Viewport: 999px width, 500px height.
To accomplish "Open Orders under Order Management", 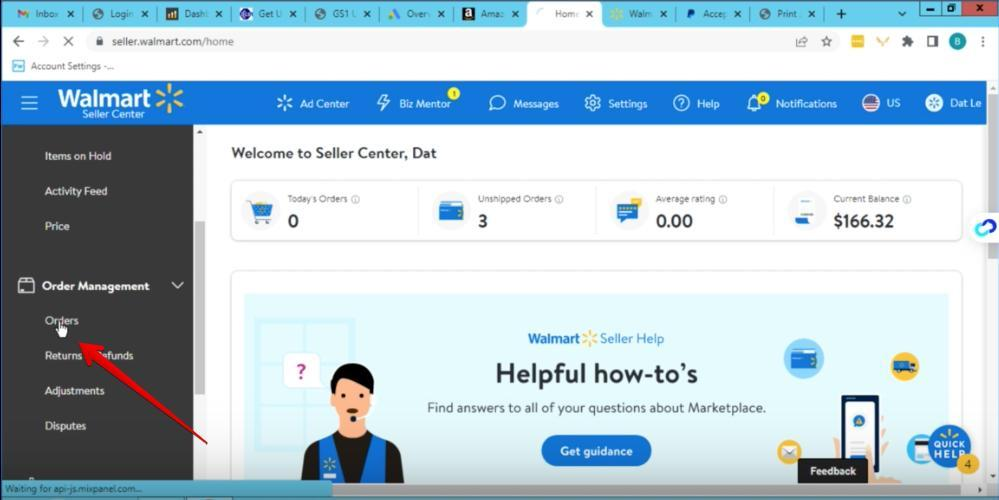I will (62, 320).
